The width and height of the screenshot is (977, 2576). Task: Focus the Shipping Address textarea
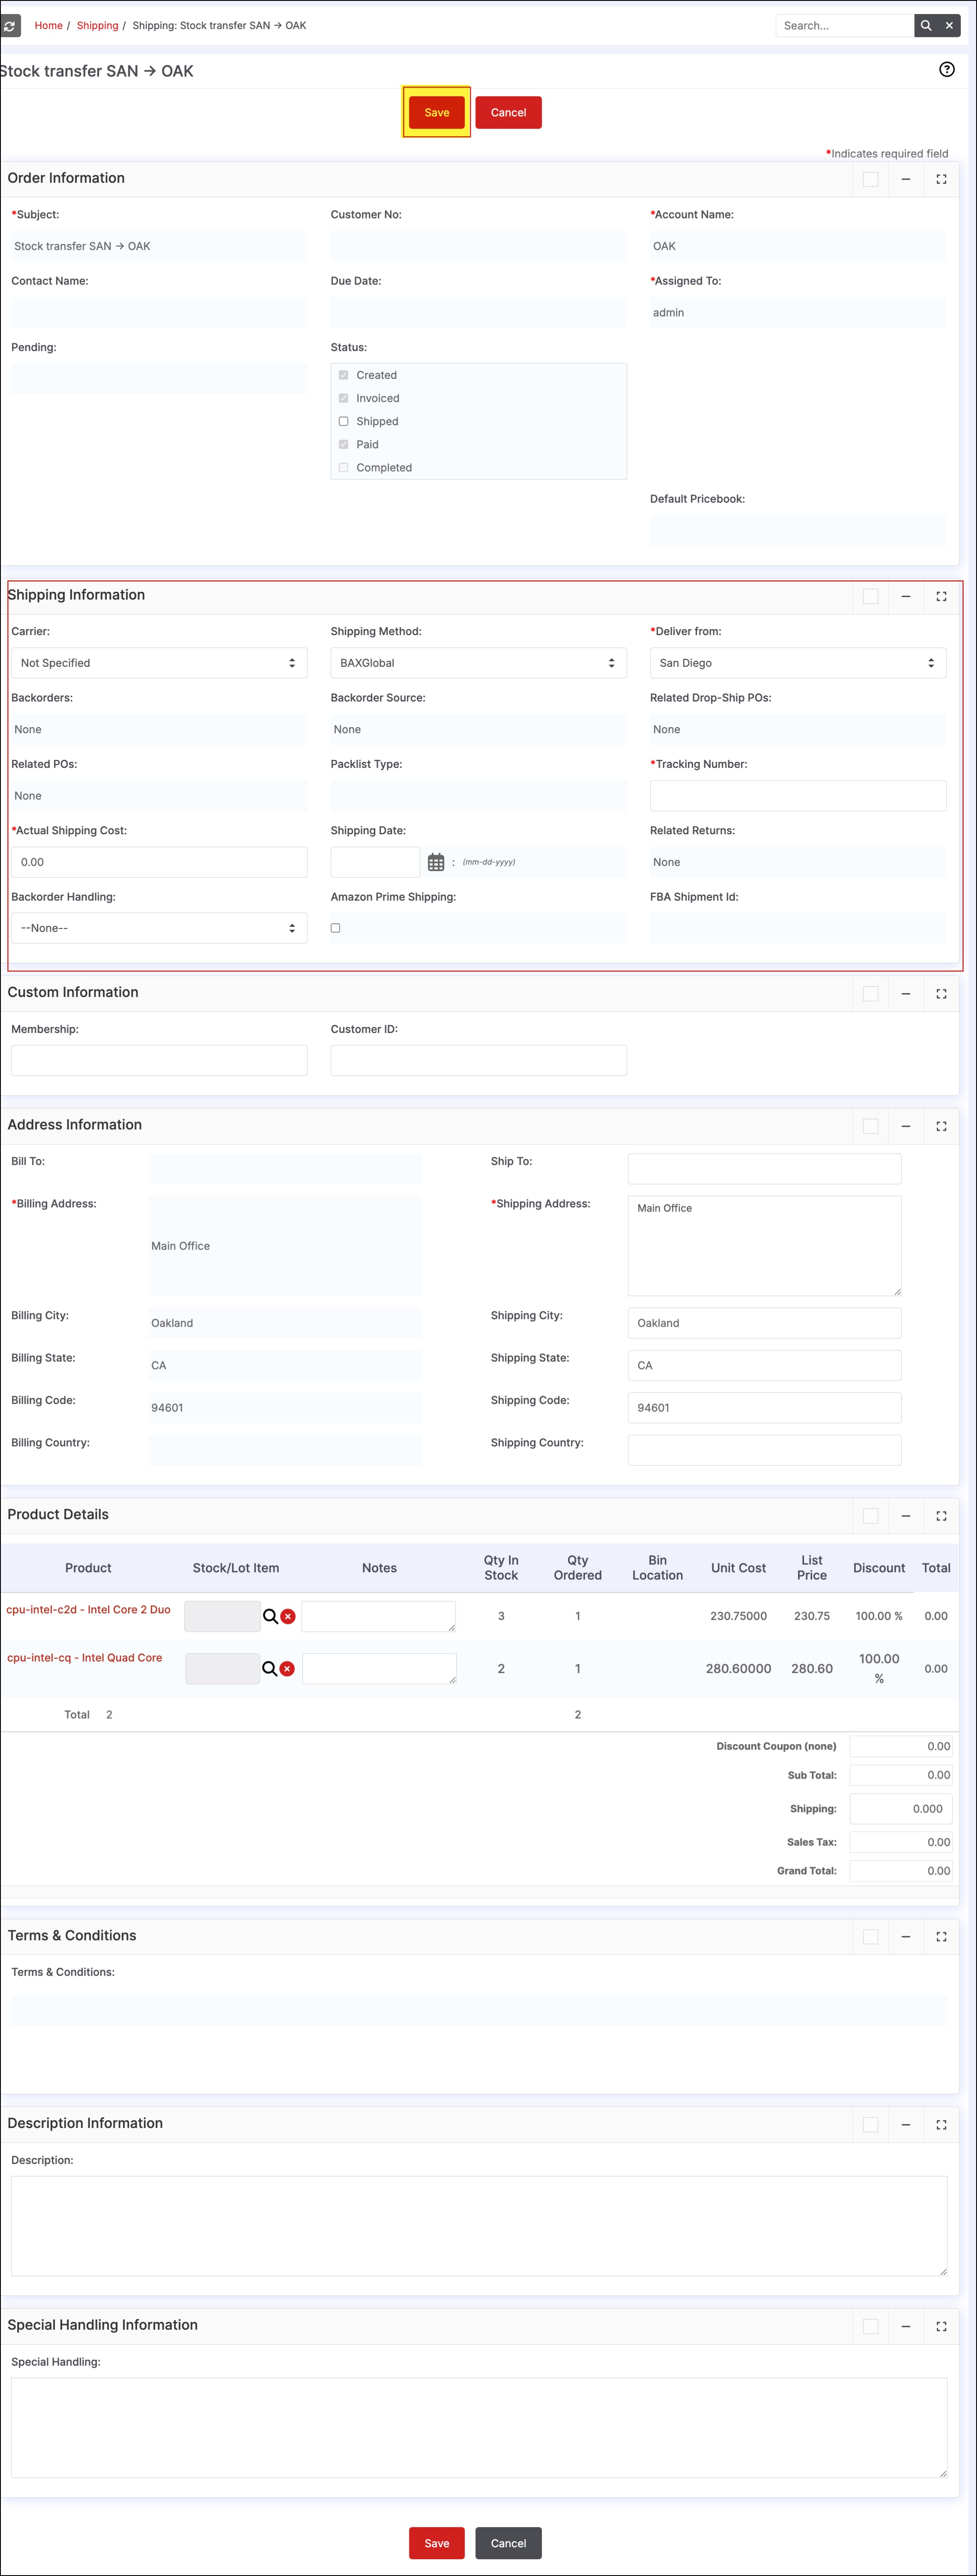point(764,1245)
